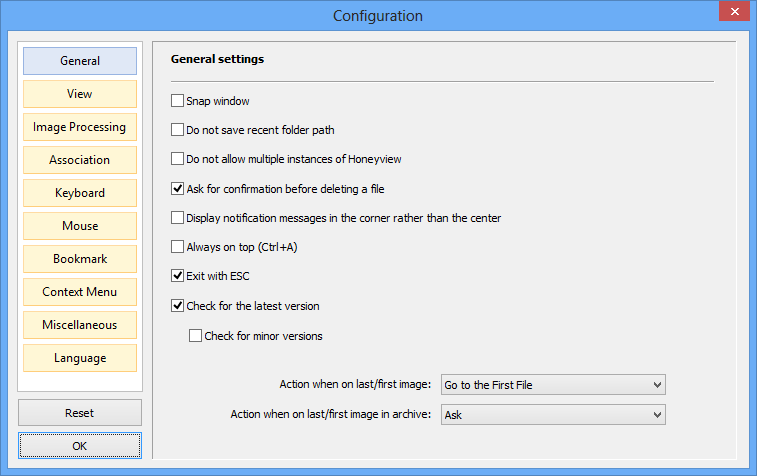
Task: Confirm settings with the OK button
Action: coord(80,446)
